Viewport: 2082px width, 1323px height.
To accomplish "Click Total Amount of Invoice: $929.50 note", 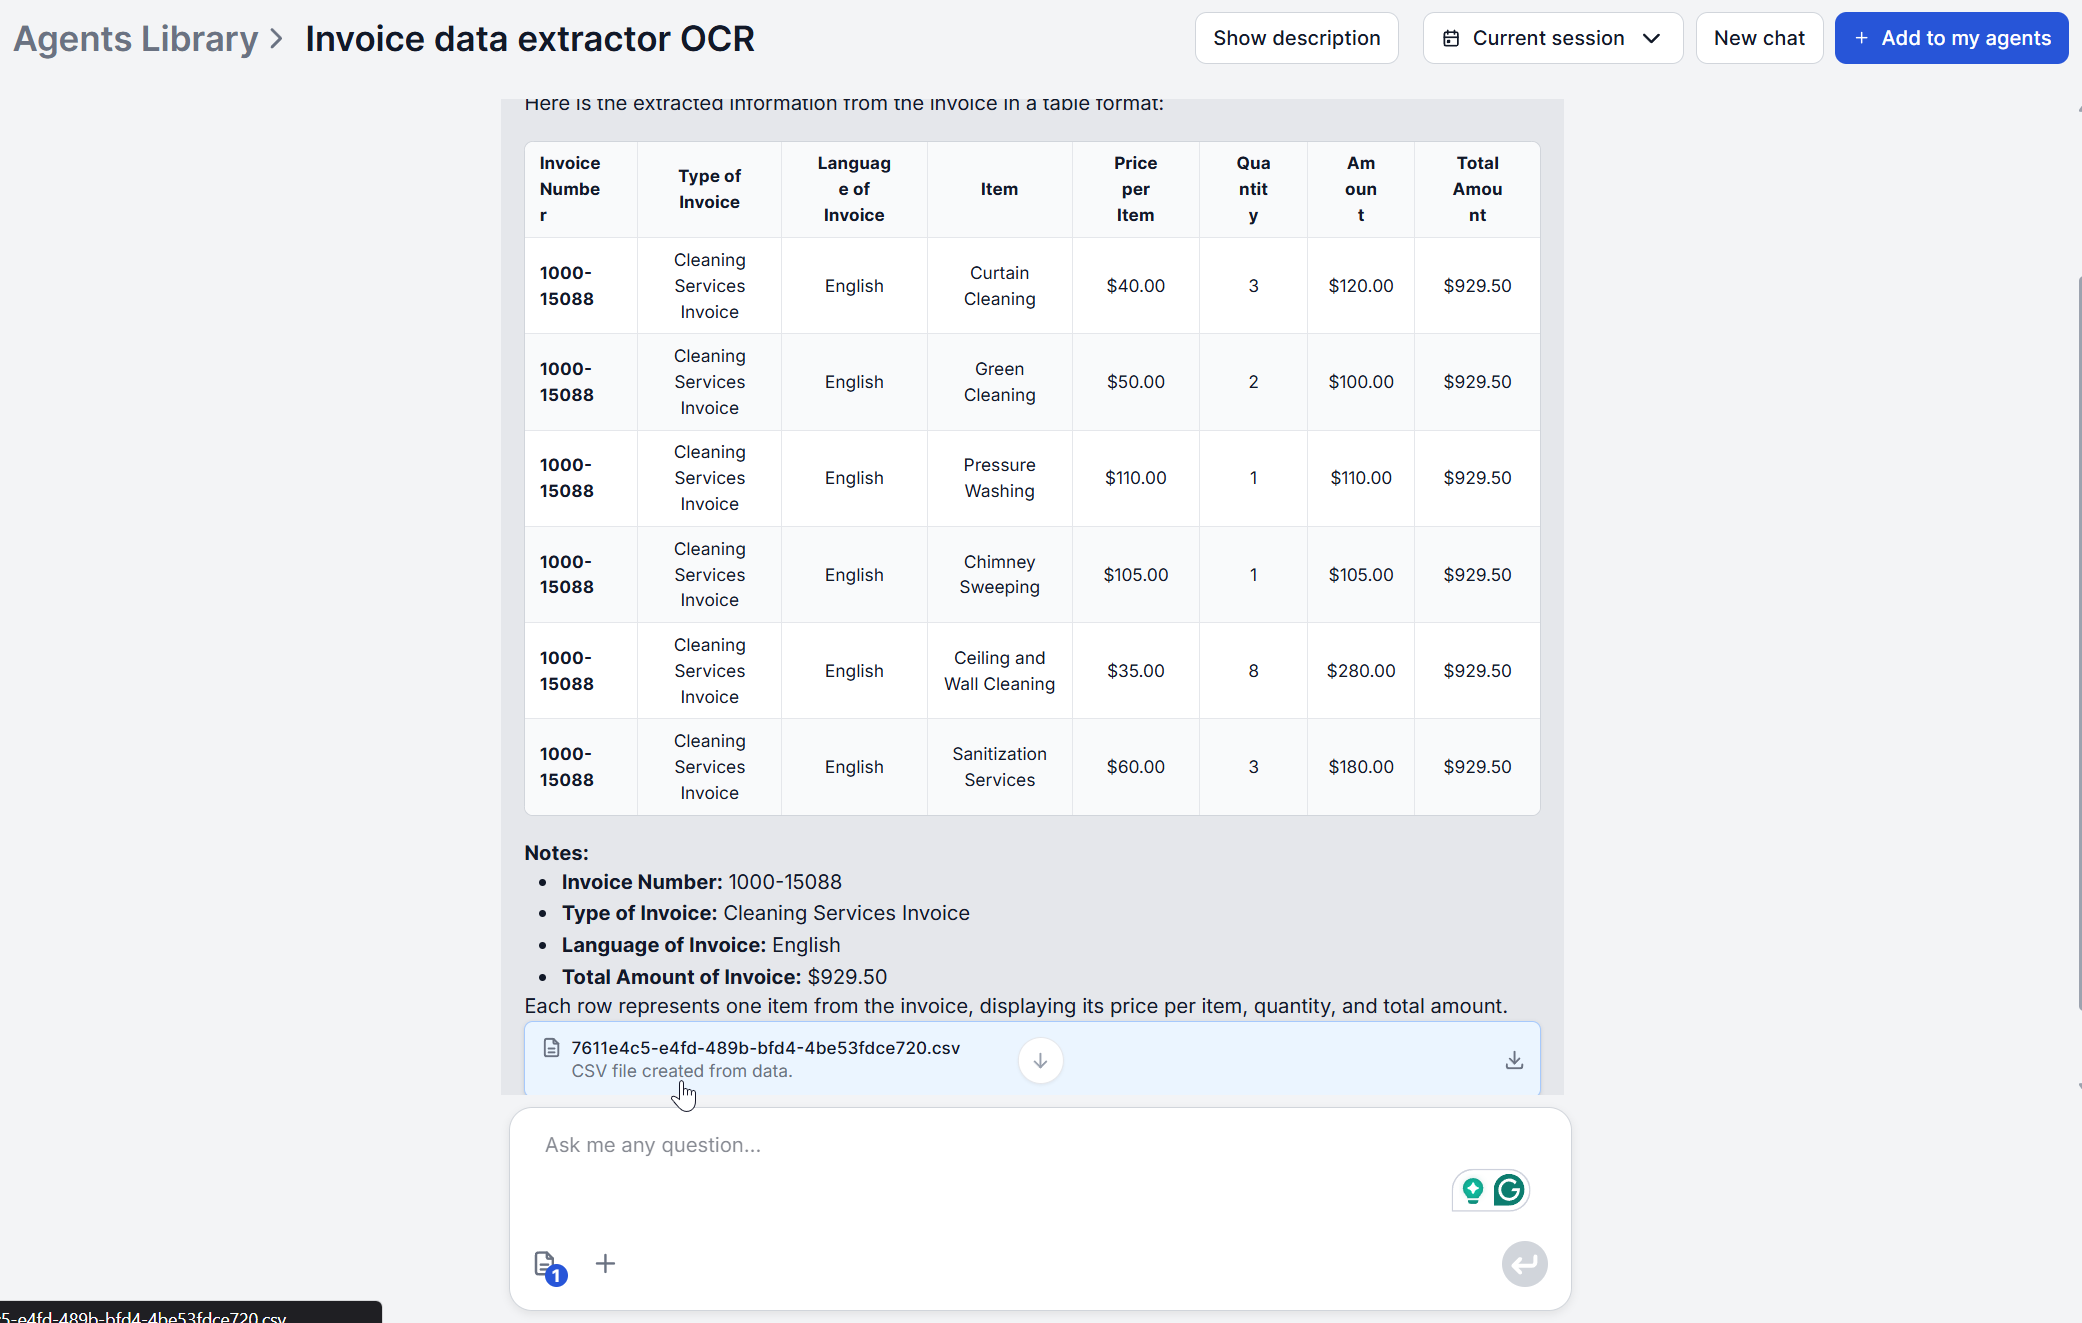I will pos(724,977).
